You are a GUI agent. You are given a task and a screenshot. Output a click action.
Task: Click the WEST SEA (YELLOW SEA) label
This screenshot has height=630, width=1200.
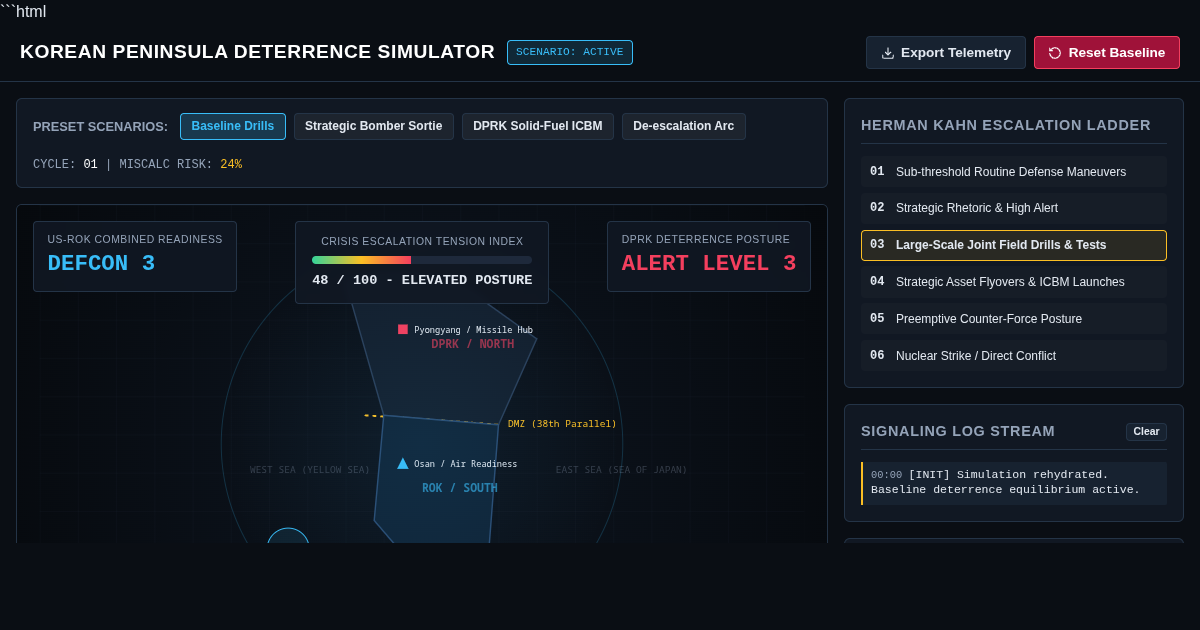click(310, 470)
